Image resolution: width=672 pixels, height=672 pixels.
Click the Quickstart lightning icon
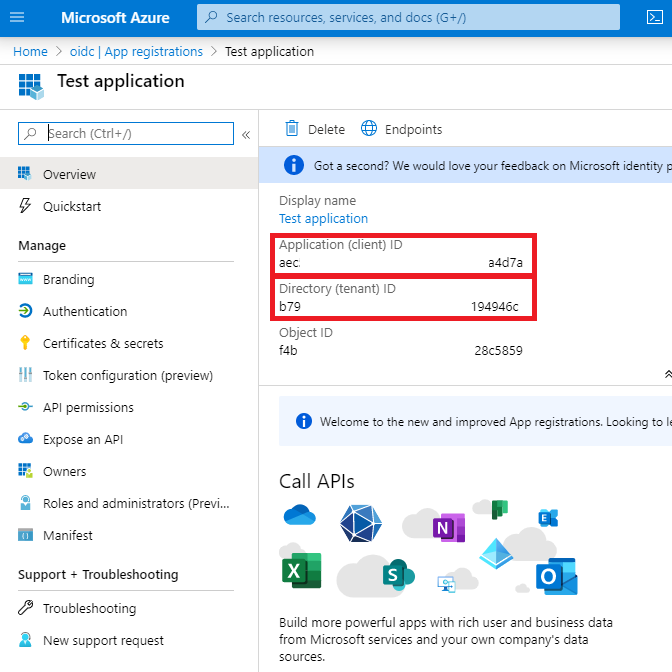pos(25,206)
